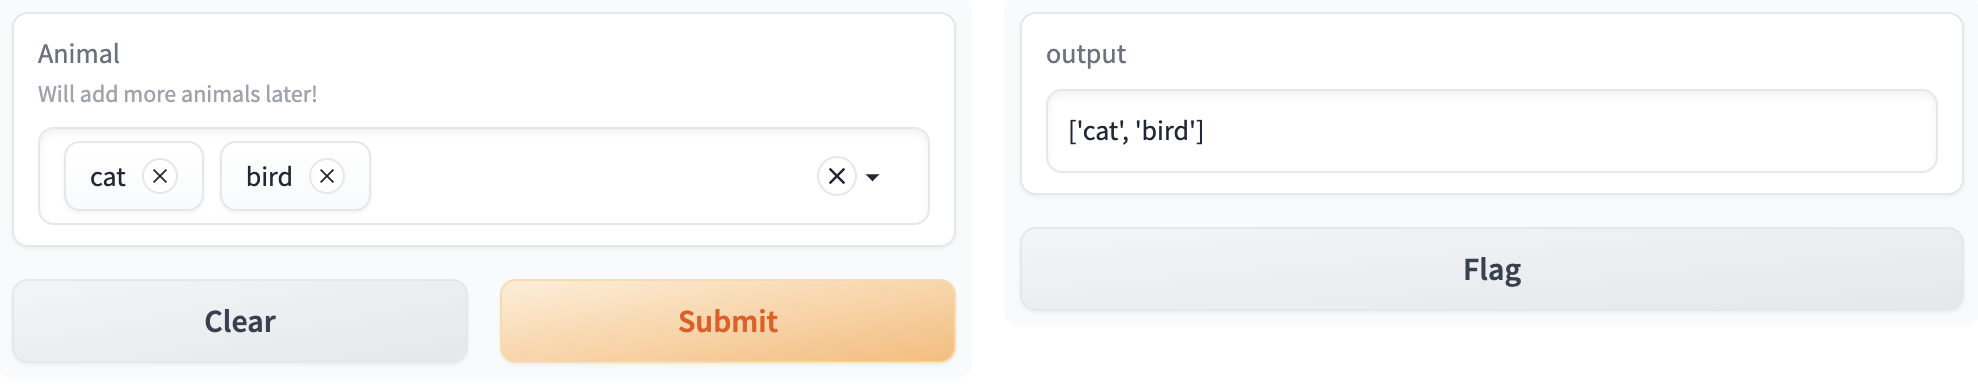The height and width of the screenshot is (384, 1978).
Task: Clear all selected animals with circled x
Action: [x=837, y=176]
